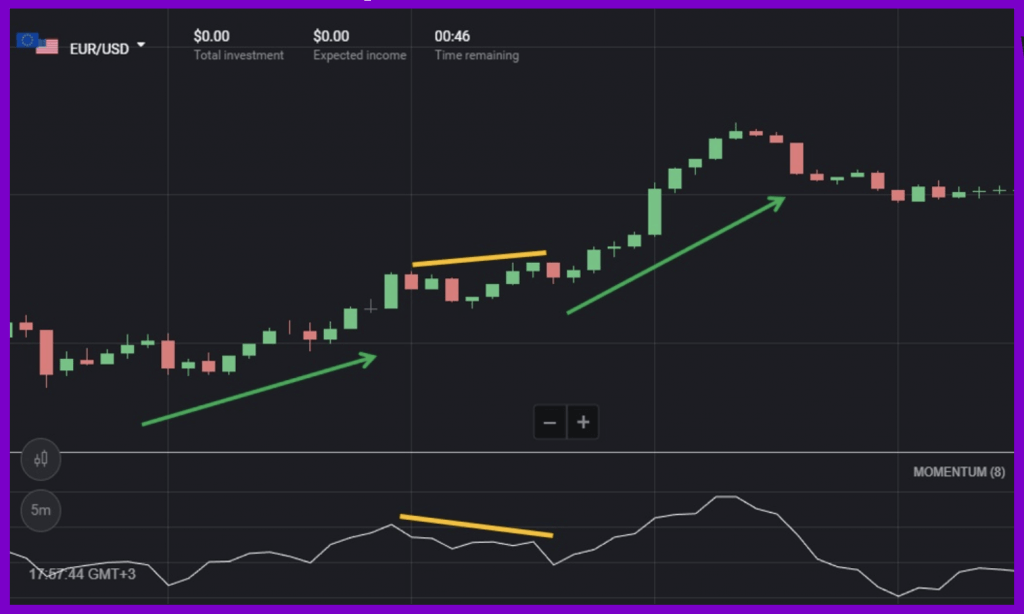
Task: Select the yellow trendline above the candles
Action: (479, 258)
